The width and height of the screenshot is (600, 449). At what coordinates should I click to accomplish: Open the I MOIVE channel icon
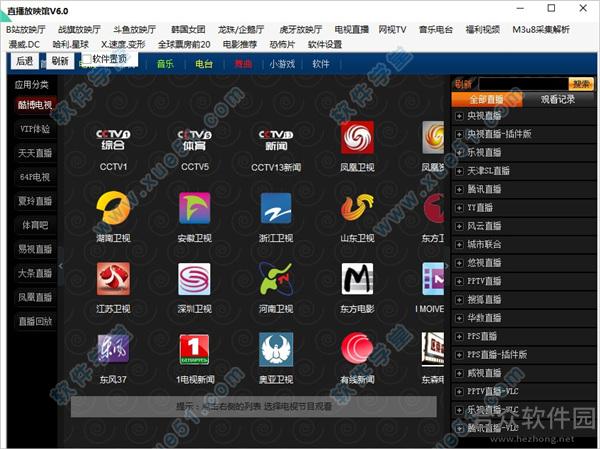433,279
